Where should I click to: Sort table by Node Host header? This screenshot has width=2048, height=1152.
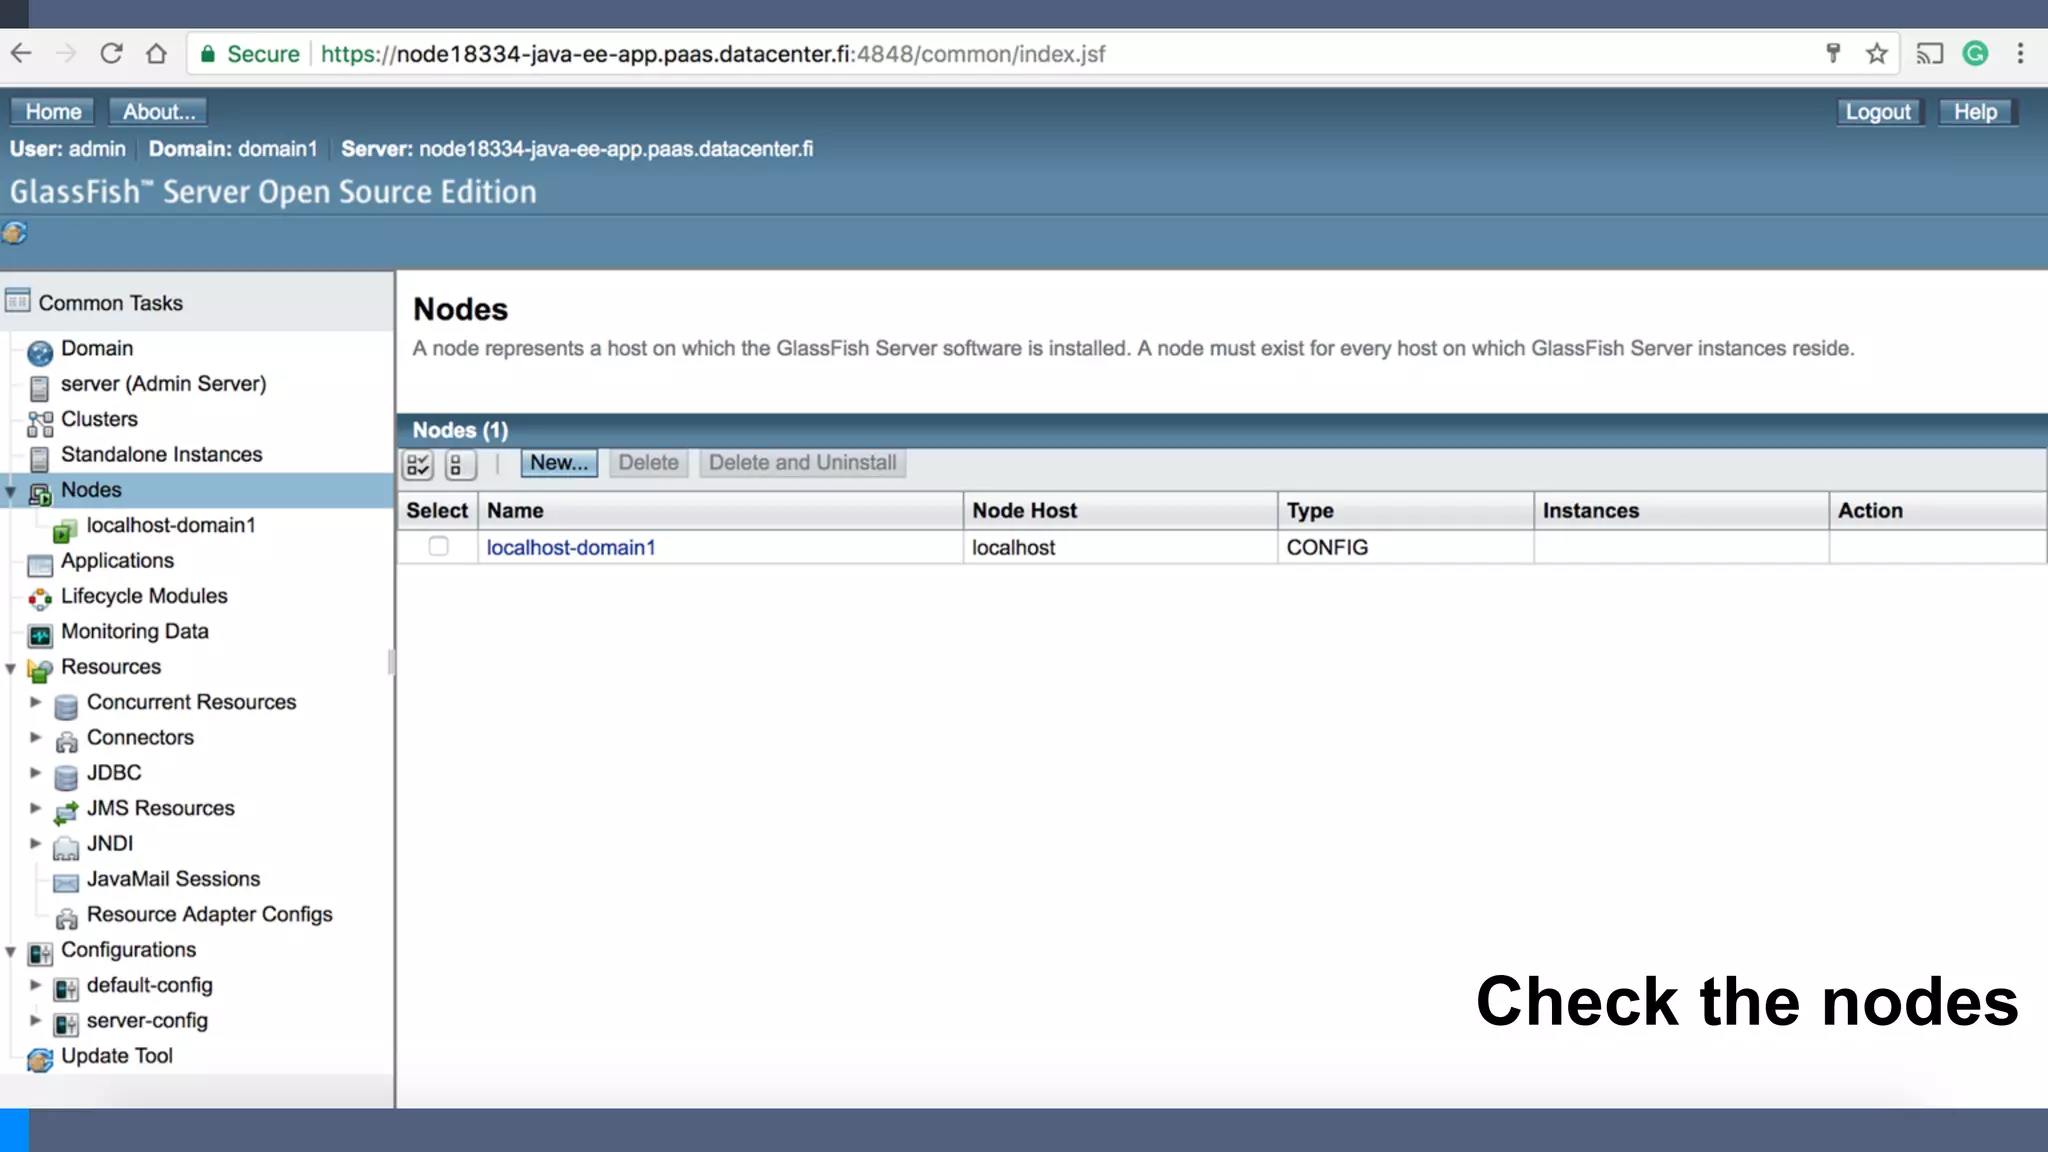point(1024,511)
